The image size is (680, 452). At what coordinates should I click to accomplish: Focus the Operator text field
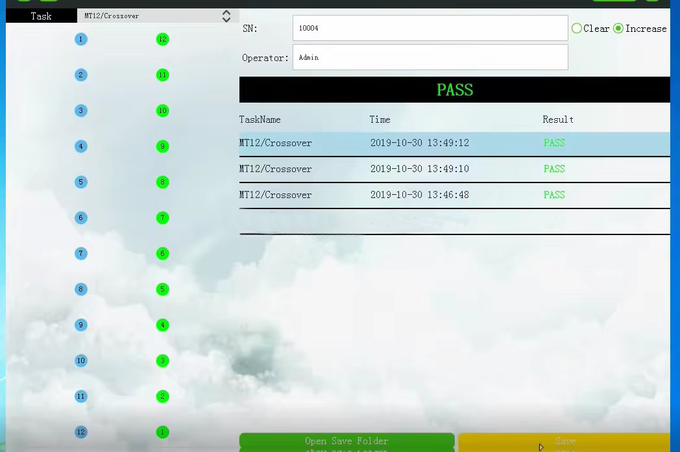pyautogui.click(x=430, y=58)
